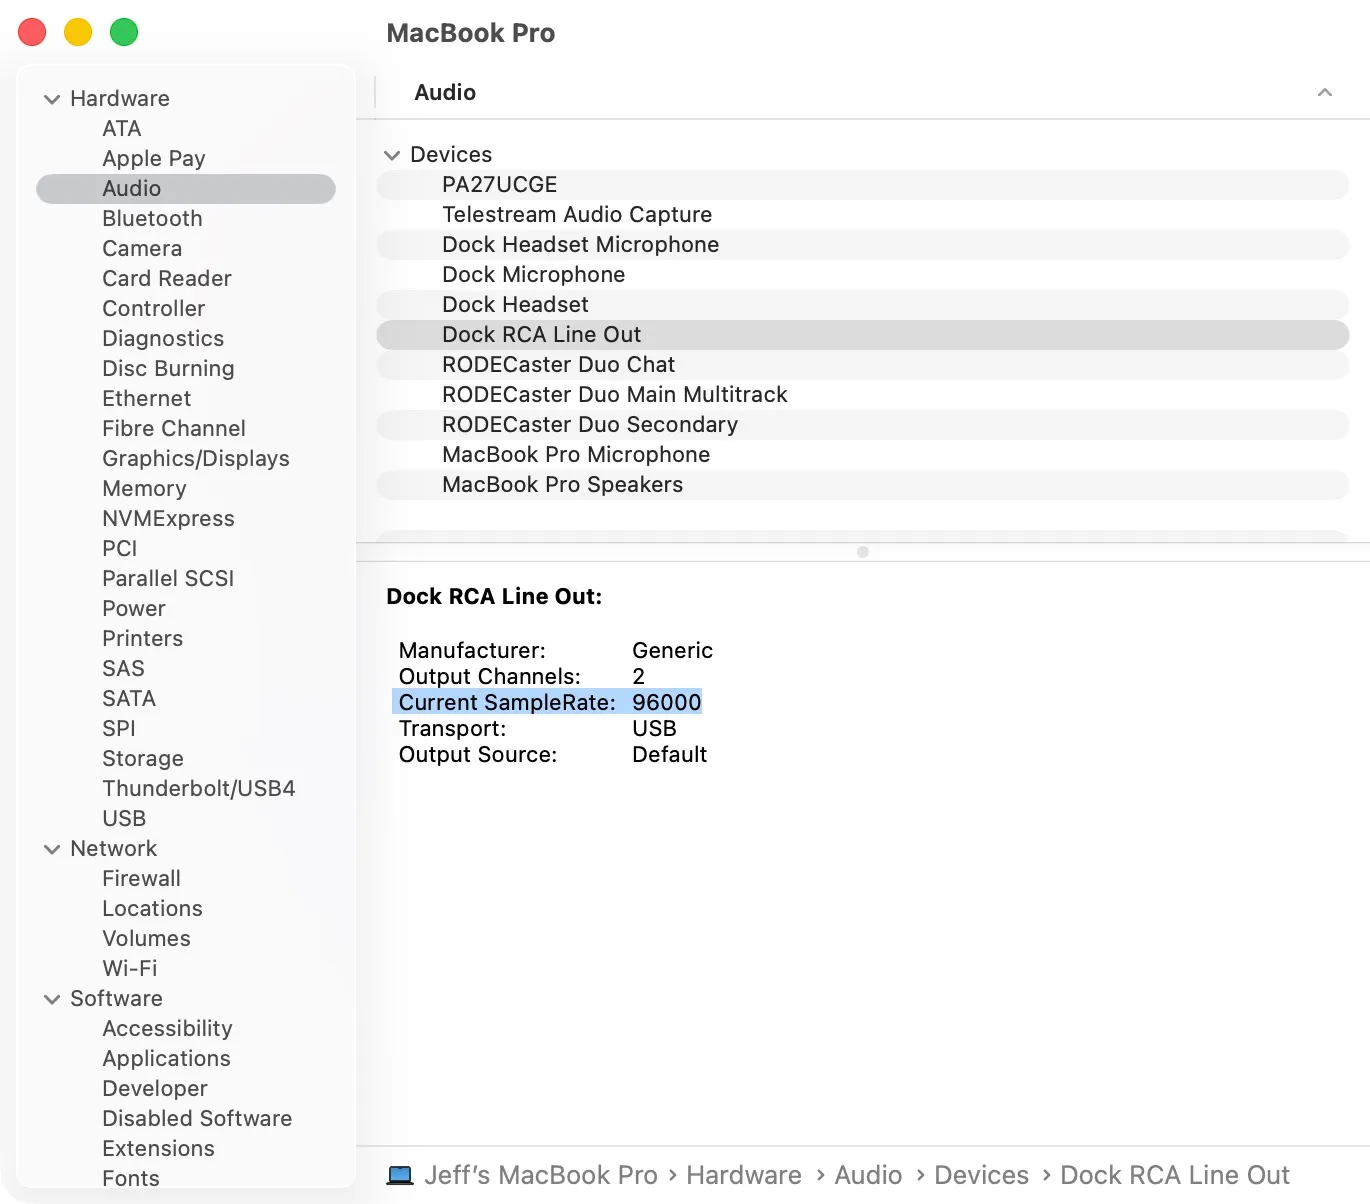The width and height of the screenshot is (1370, 1204).
Task: Select Parallel SCSI in the sidebar
Action: (x=168, y=579)
